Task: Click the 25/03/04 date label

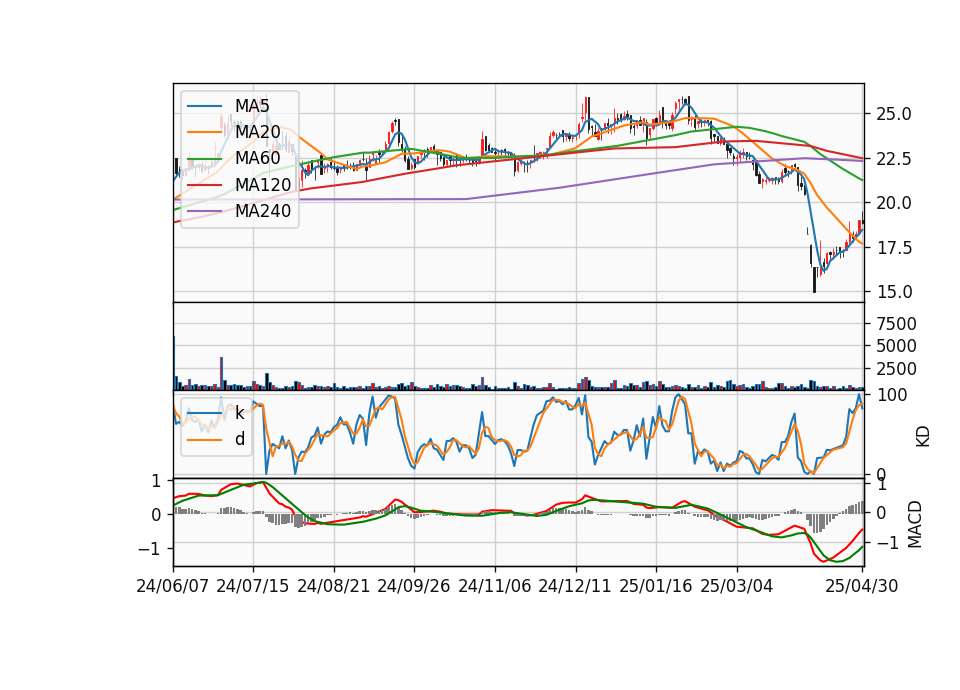Action: coord(737,587)
